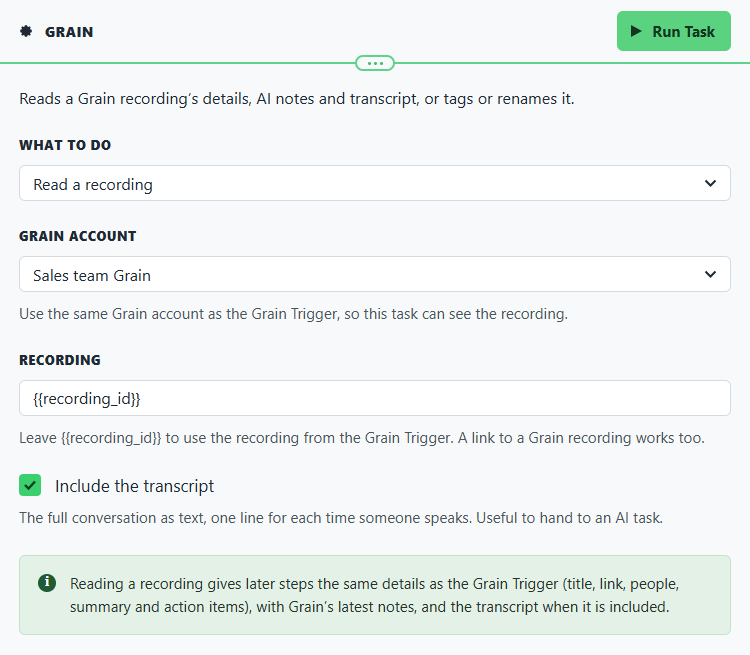The height and width of the screenshot is (655, 750).
Task: Click the 'Reads a Grain recording's details' description
Action: (297, 99)
